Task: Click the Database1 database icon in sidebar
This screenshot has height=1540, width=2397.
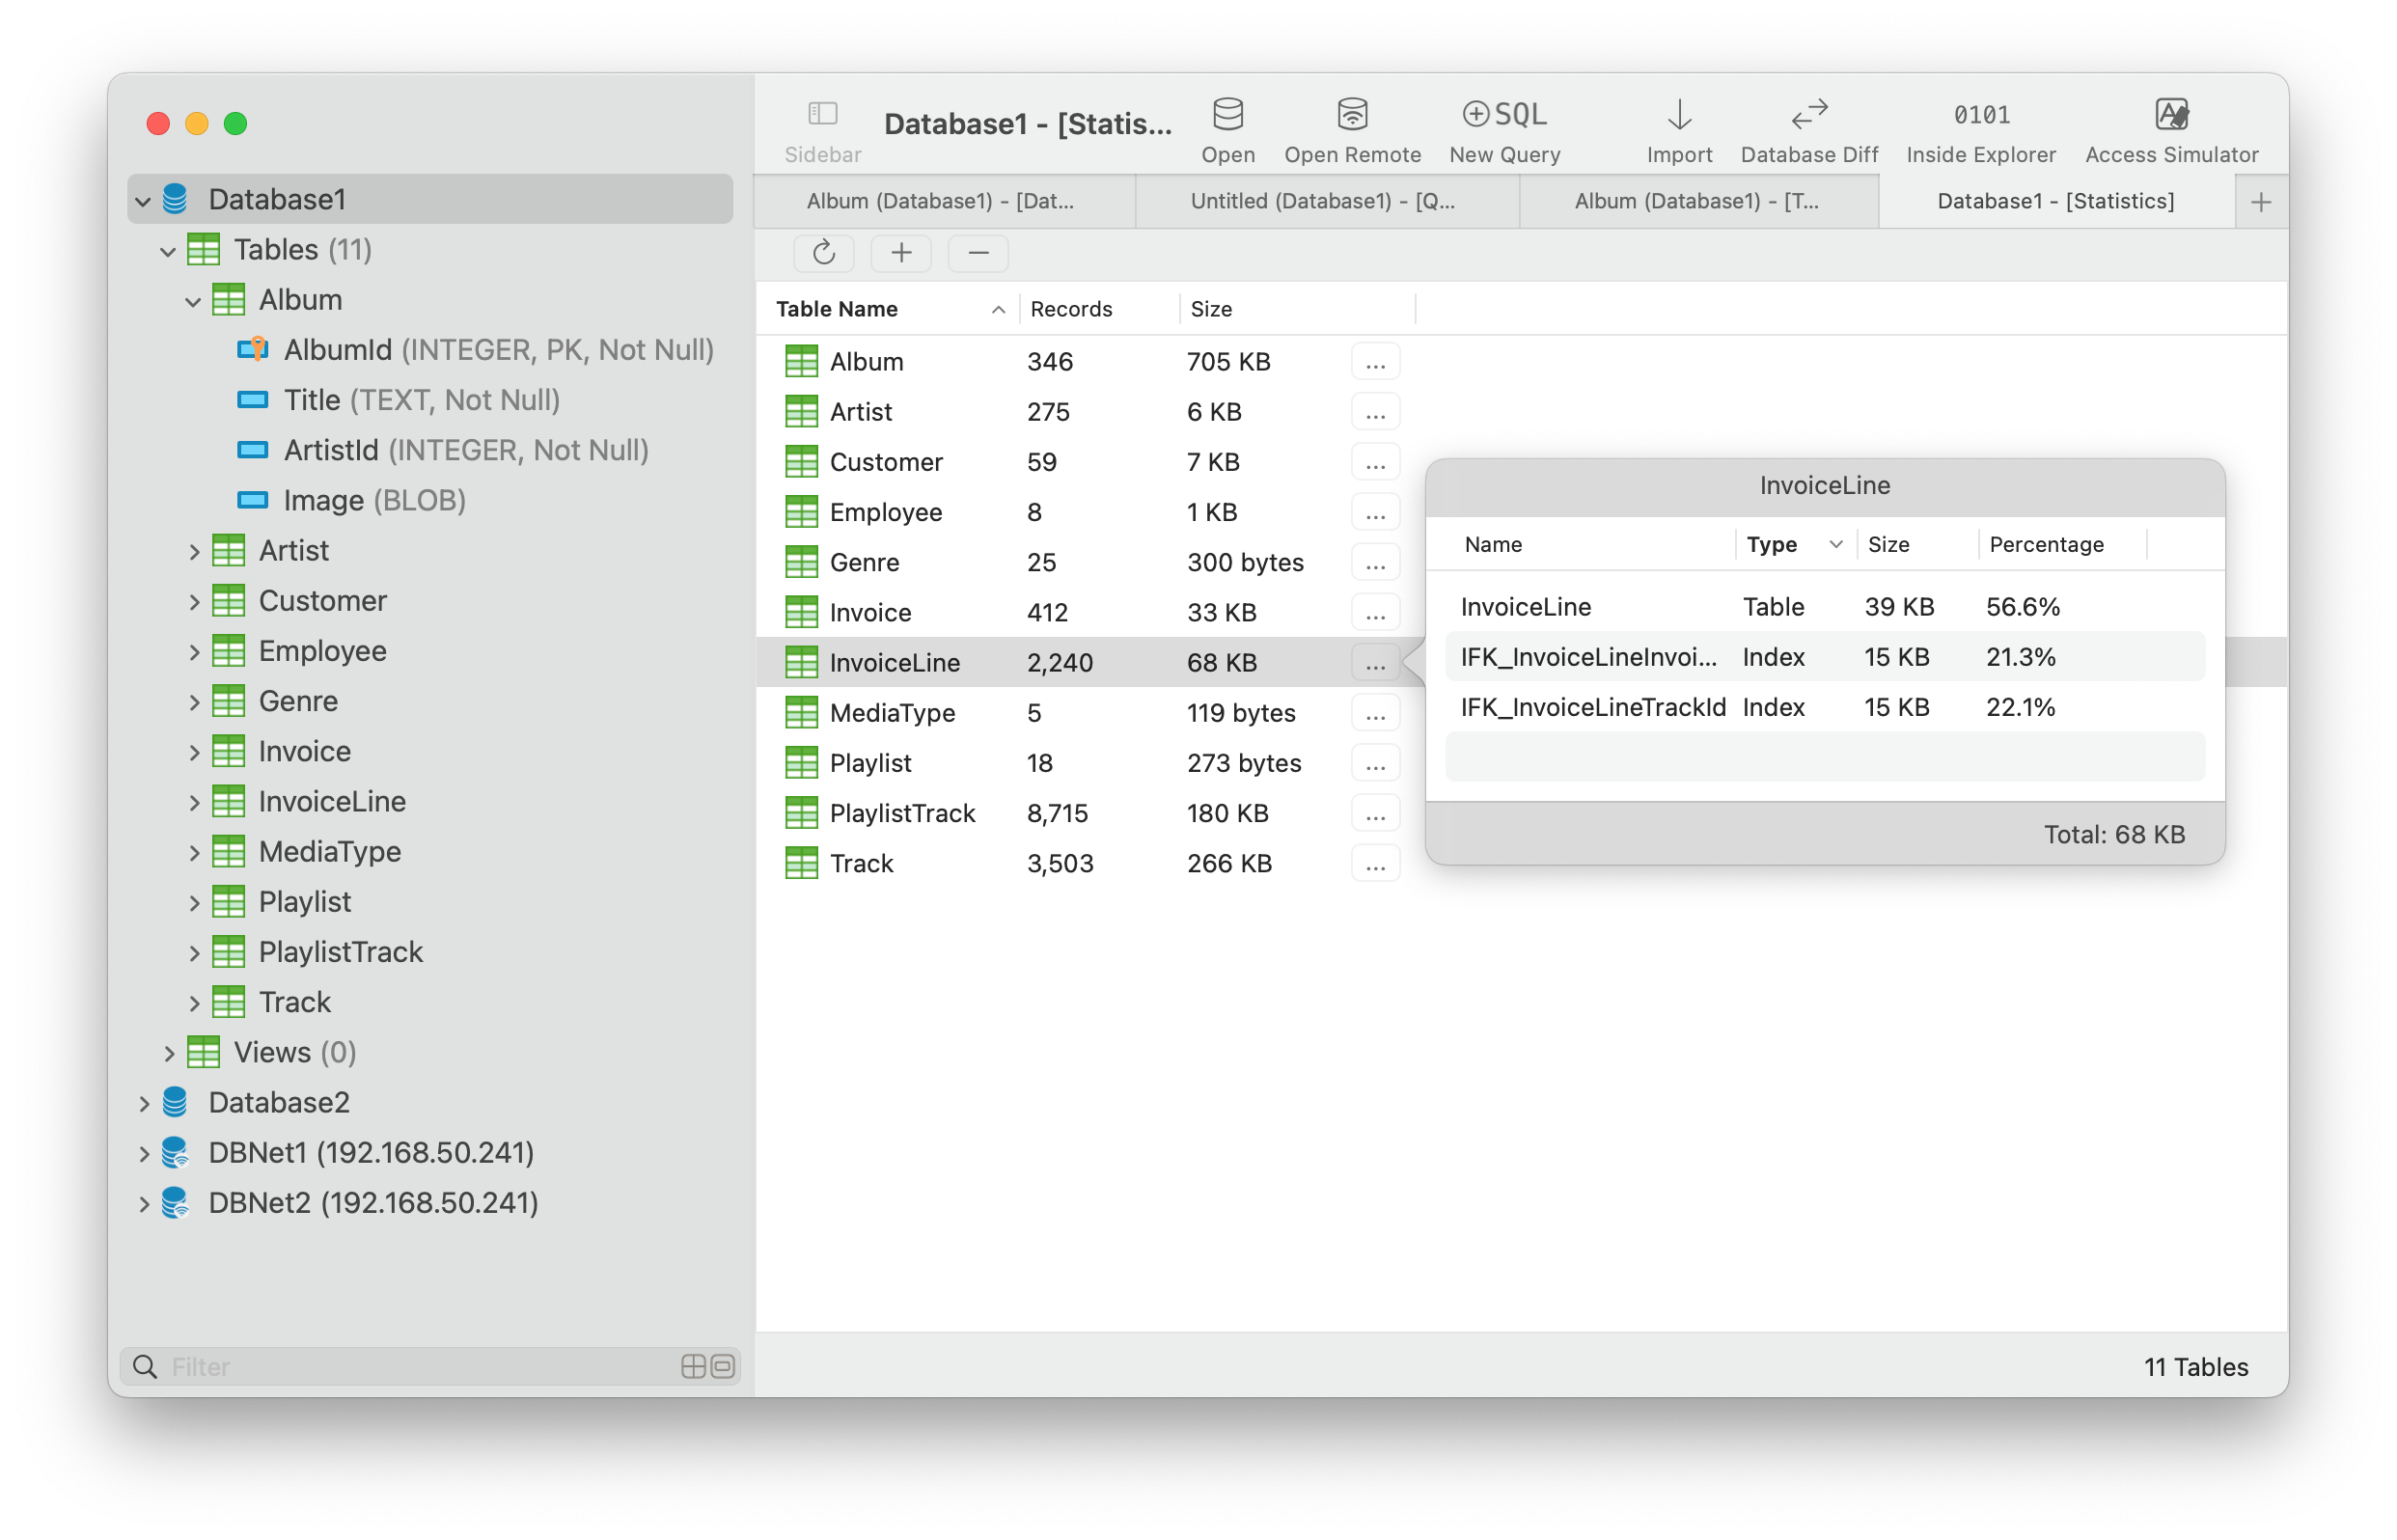Action: coord(175,199)
